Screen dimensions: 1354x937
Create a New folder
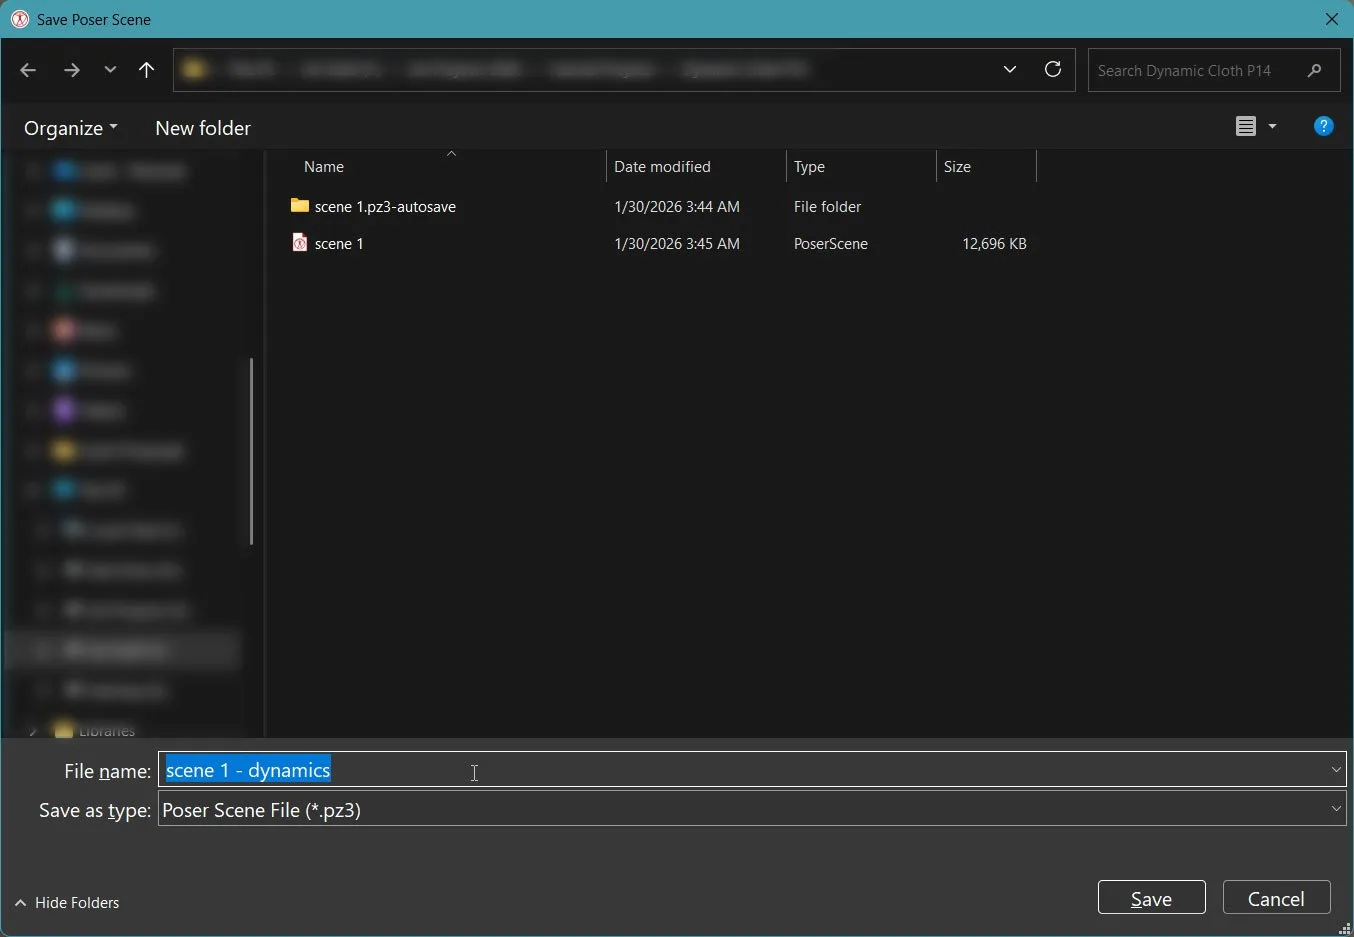click(x=202, y=127)
